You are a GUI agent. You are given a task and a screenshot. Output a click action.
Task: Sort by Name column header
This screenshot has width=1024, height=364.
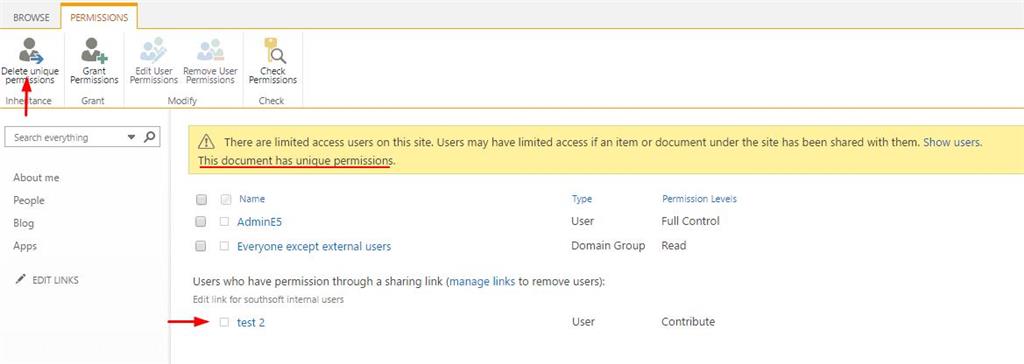point(252,199)
